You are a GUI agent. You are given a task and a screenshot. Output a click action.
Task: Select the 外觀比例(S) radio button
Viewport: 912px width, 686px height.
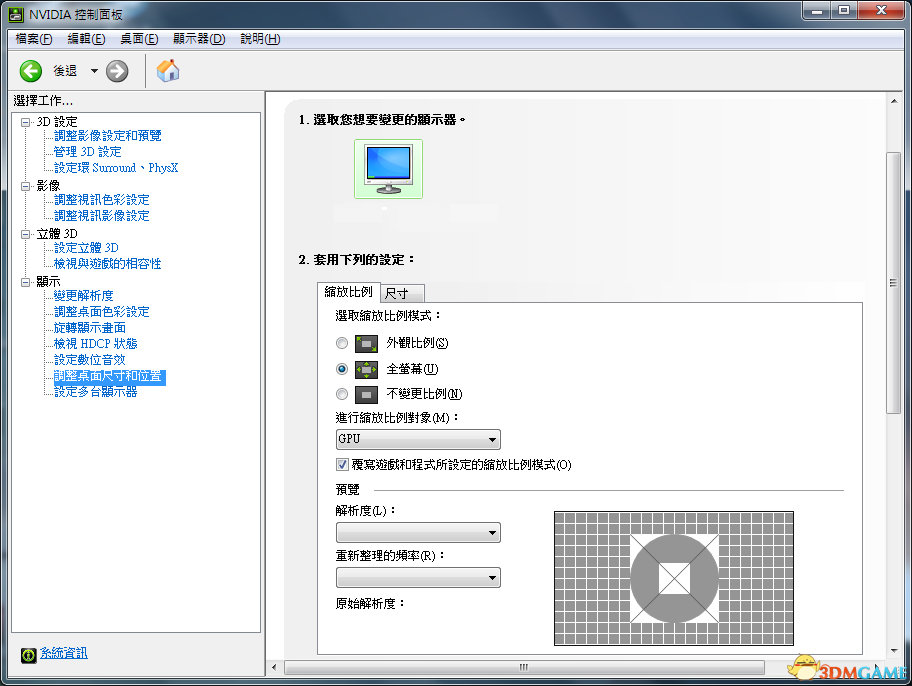pos(342,343)
